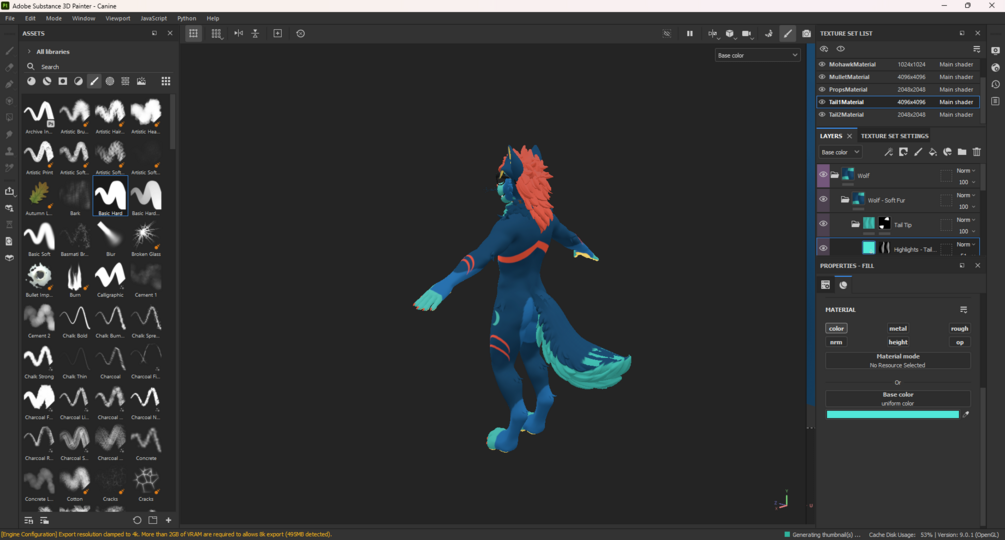Hide Tail1Material texture set
Screen dimensions: 1005x540
[x=822, y=102]
